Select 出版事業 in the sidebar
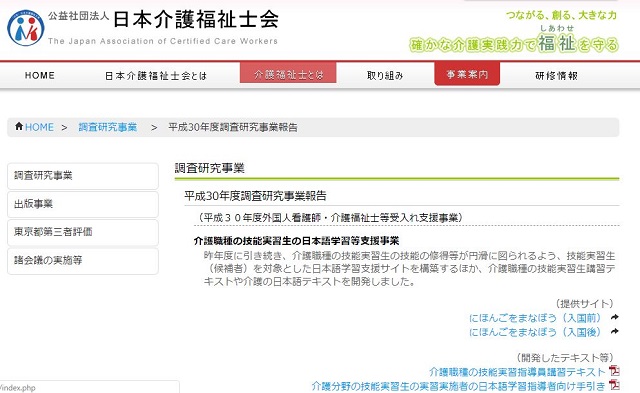This screenshot has width=640, height=393. click(83, 204)
